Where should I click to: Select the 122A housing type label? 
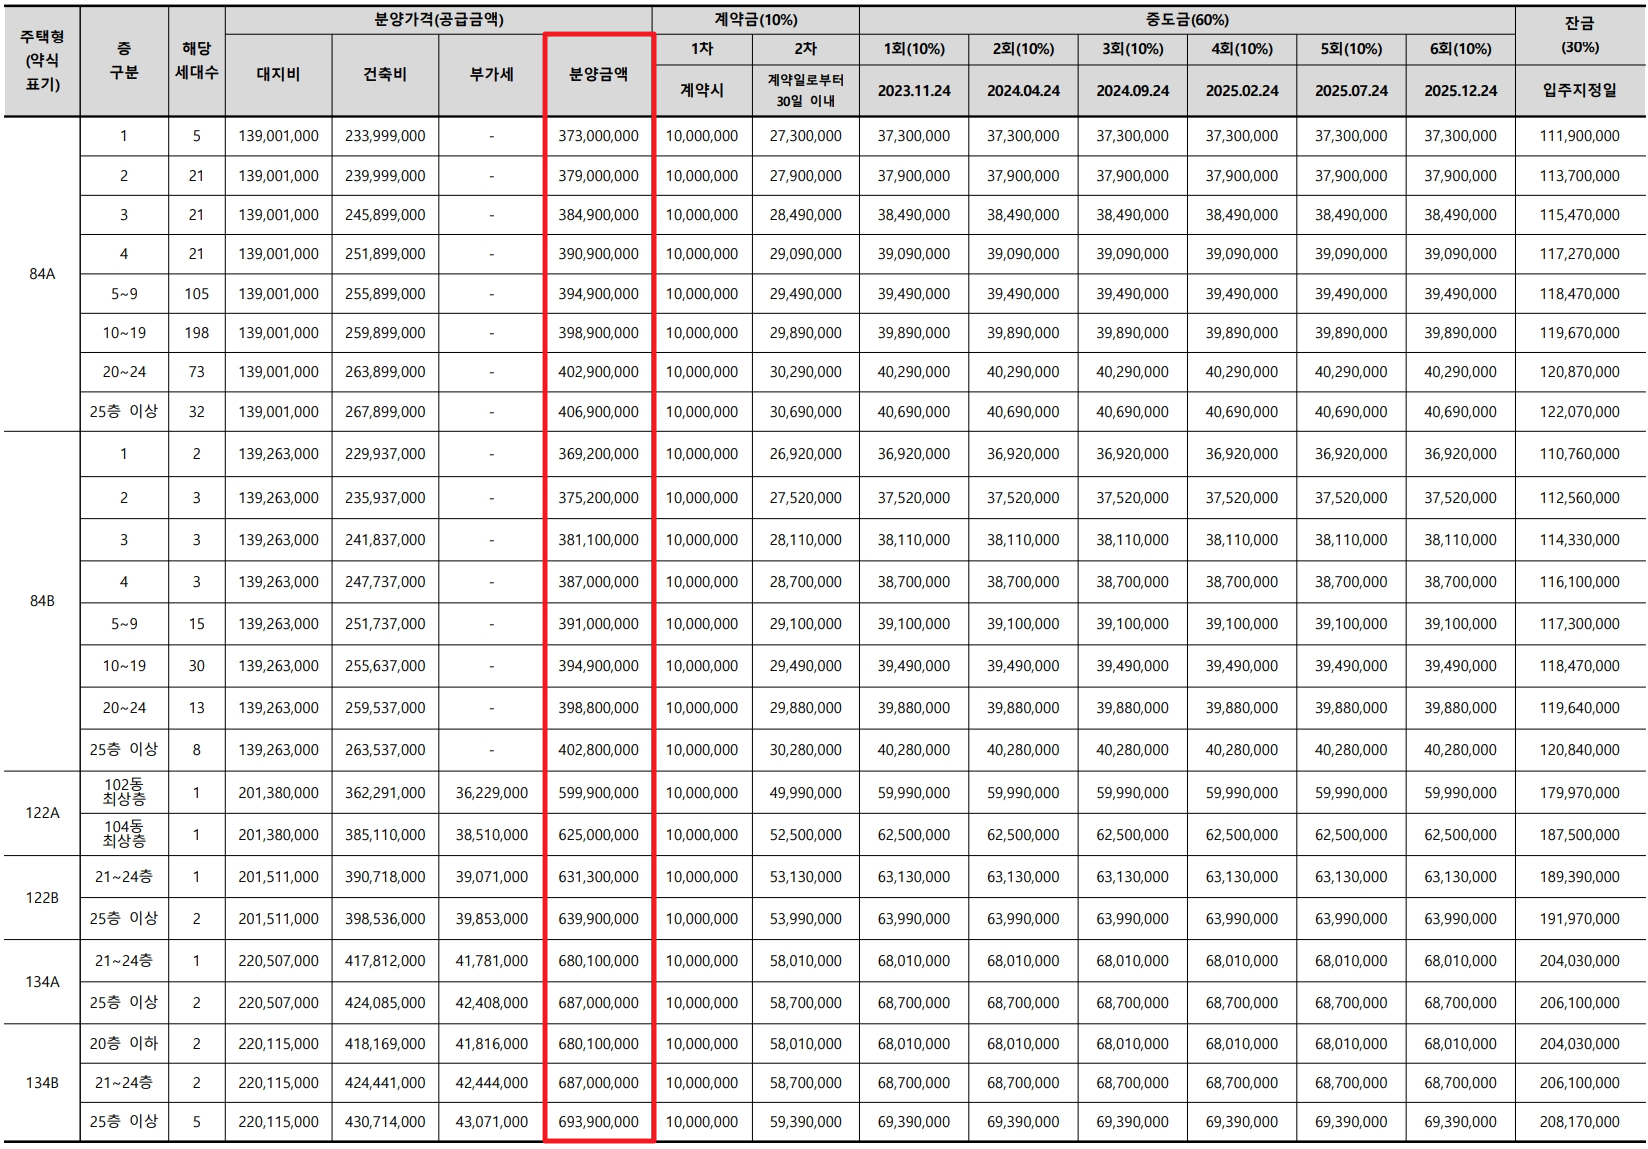(x=42, y=813)
